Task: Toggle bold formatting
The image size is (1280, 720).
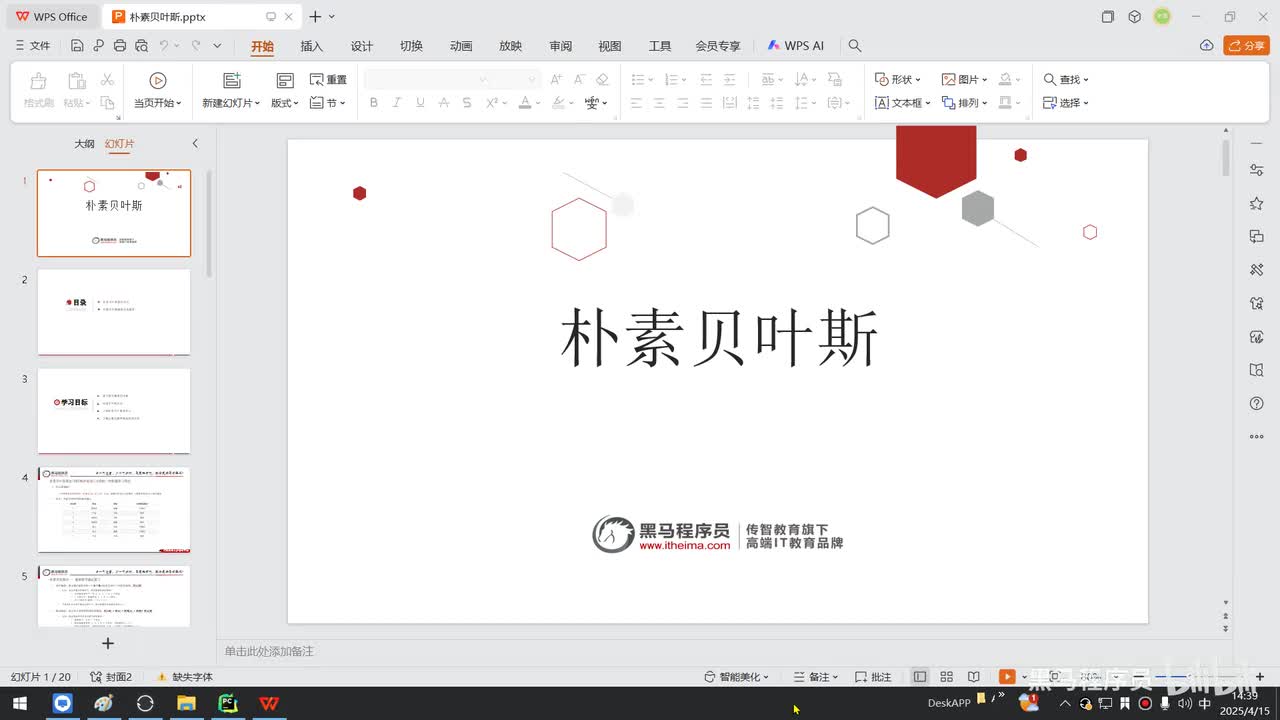Action: click(x=374, y=103)
